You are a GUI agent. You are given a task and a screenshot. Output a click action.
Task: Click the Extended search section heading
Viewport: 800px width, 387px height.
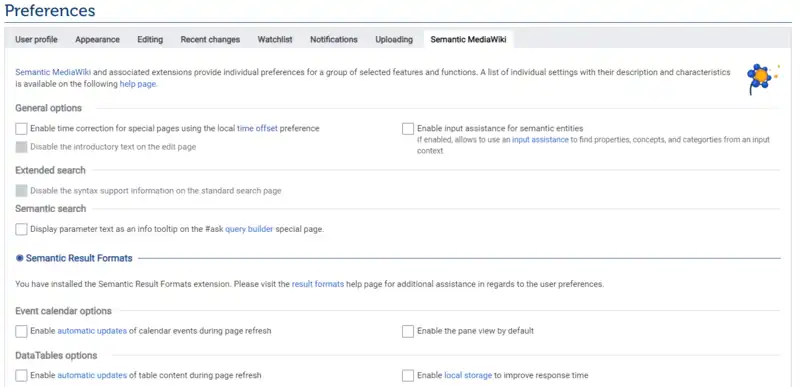tap(51, 170)
